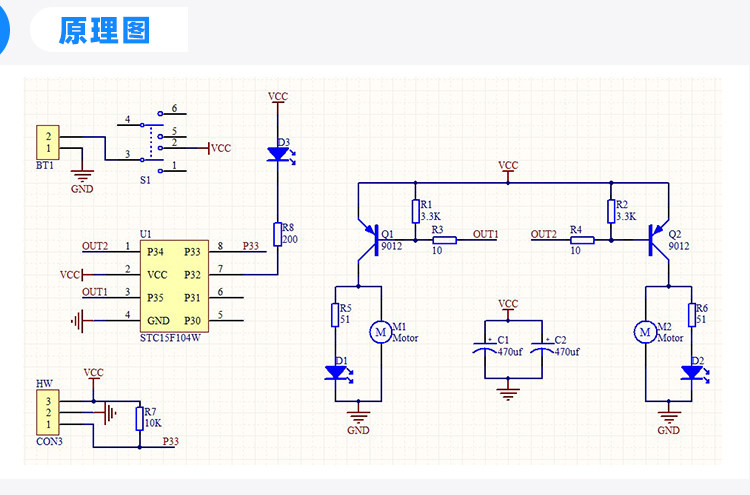Viewport: 750px width, 495px height.
Task: Click resistor R1 3.3K
Action: 416,211
